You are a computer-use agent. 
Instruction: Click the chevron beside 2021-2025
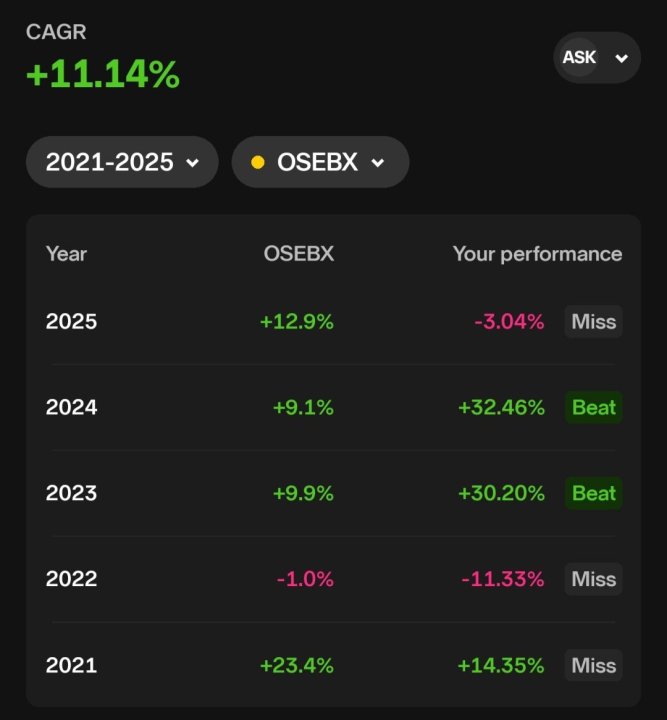[192, 162]
